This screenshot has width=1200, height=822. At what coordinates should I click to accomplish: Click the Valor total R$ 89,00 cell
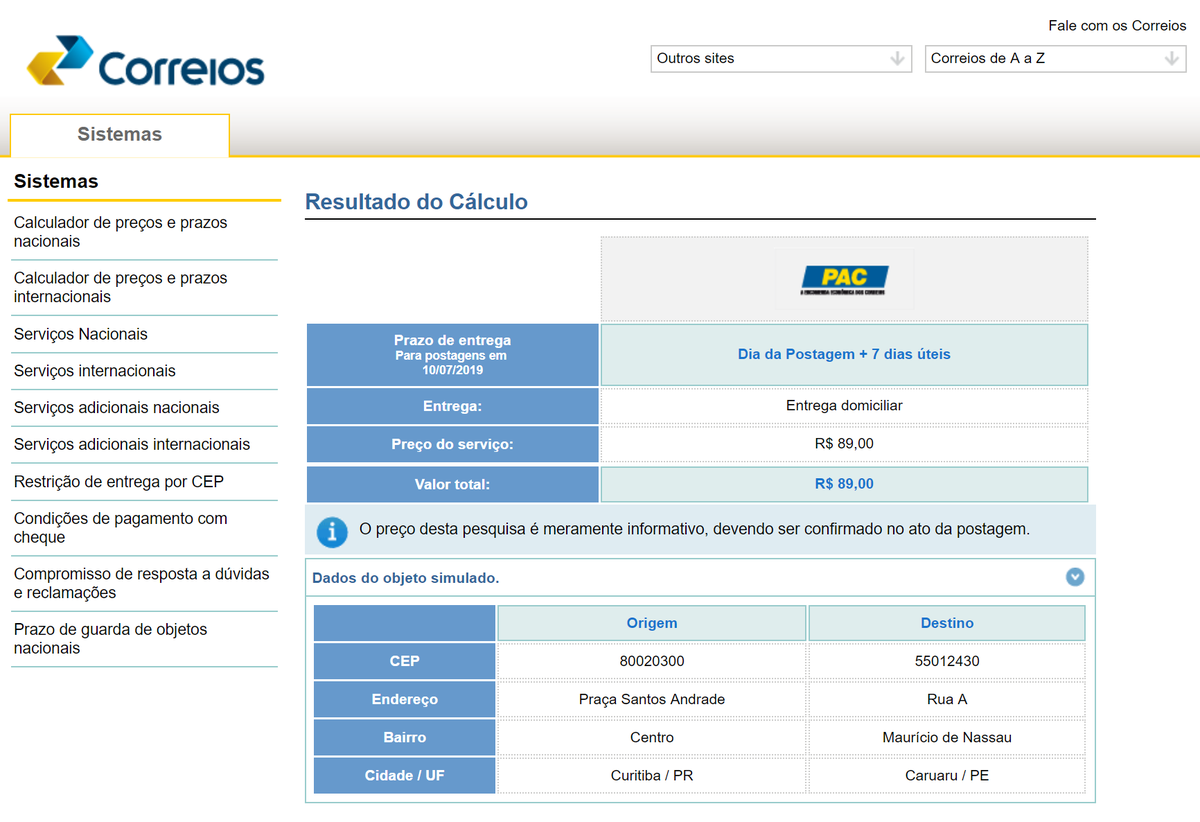pyautogui.click(x=845, y=483)
